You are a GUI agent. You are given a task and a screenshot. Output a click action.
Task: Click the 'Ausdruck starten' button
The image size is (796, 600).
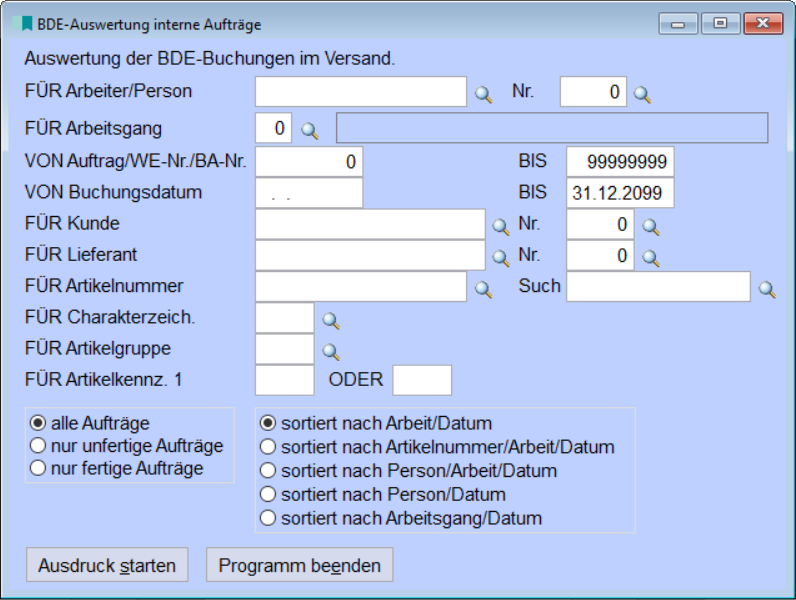[107, 565]
